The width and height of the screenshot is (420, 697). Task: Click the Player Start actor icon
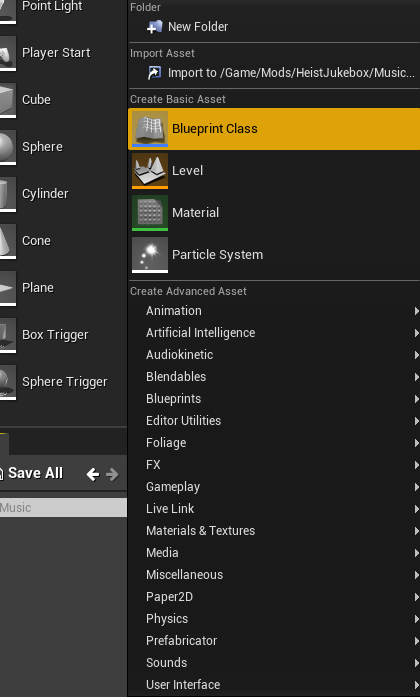(x=8, y=53)
